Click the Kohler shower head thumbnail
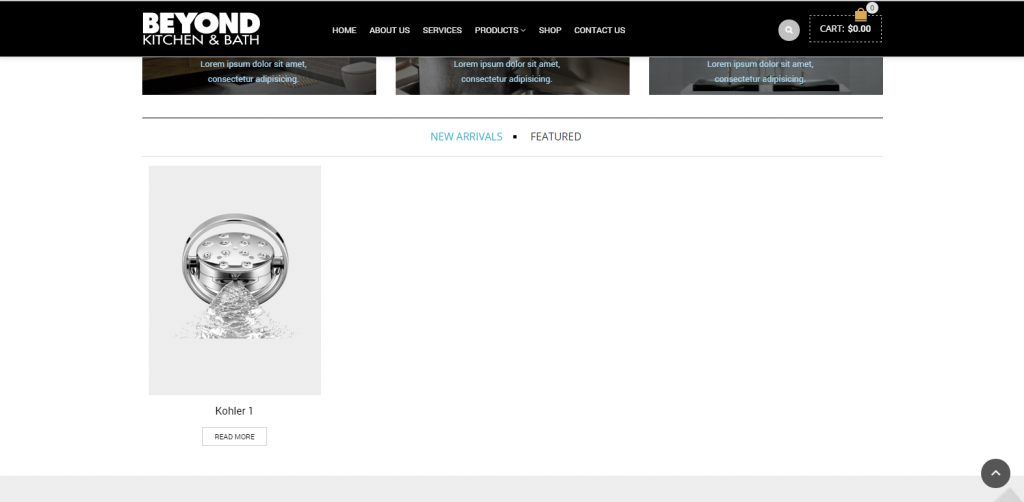This screenshot has width=1024, height=502. point(234,280)
